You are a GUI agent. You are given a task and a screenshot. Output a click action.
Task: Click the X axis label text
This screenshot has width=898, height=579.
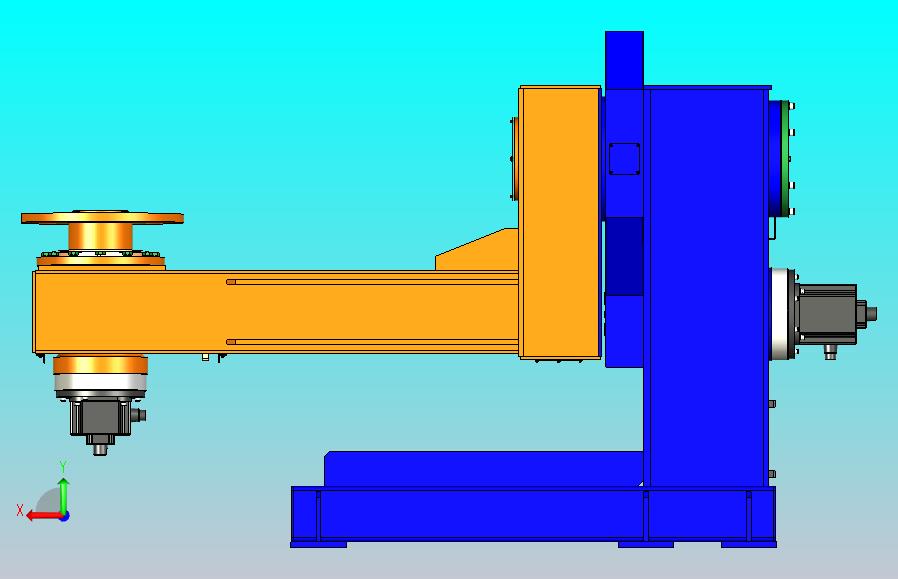(20, 510)
